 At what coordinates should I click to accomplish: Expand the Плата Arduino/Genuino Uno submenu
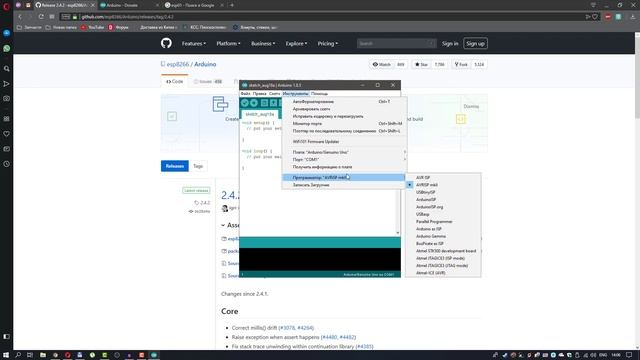[x=344, y=152]
